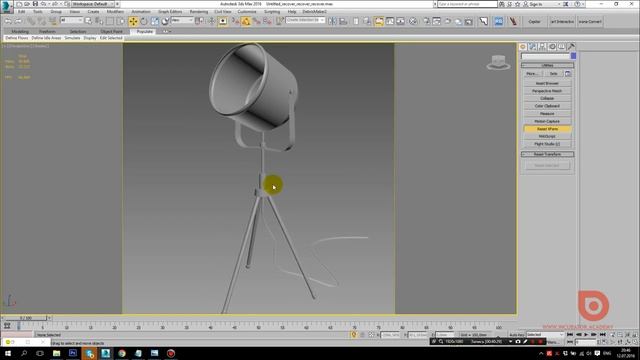Switch to the Freeform ribbon tab
The height and width of the screenshot is (360, 640).
(x=47, y=31)
